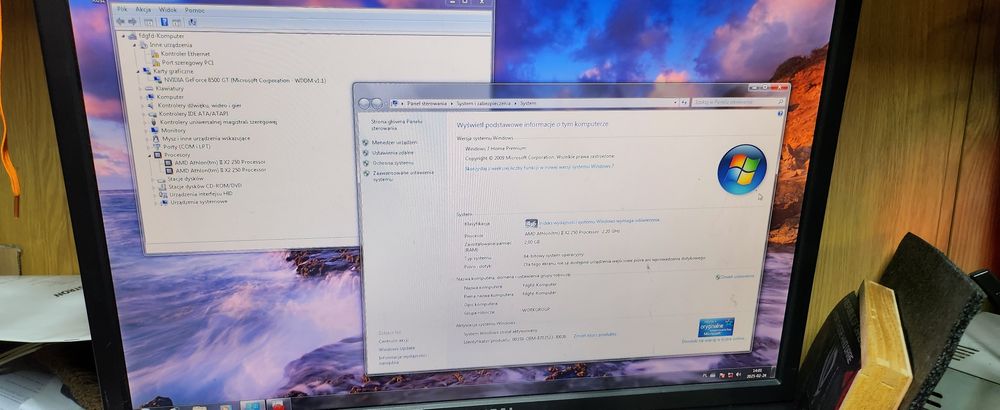Image resolution: width=1000 pixels, height=410 pixels.
Task: Click the forward arrow in Device Manager toolbar
Action: pos(132,22)
